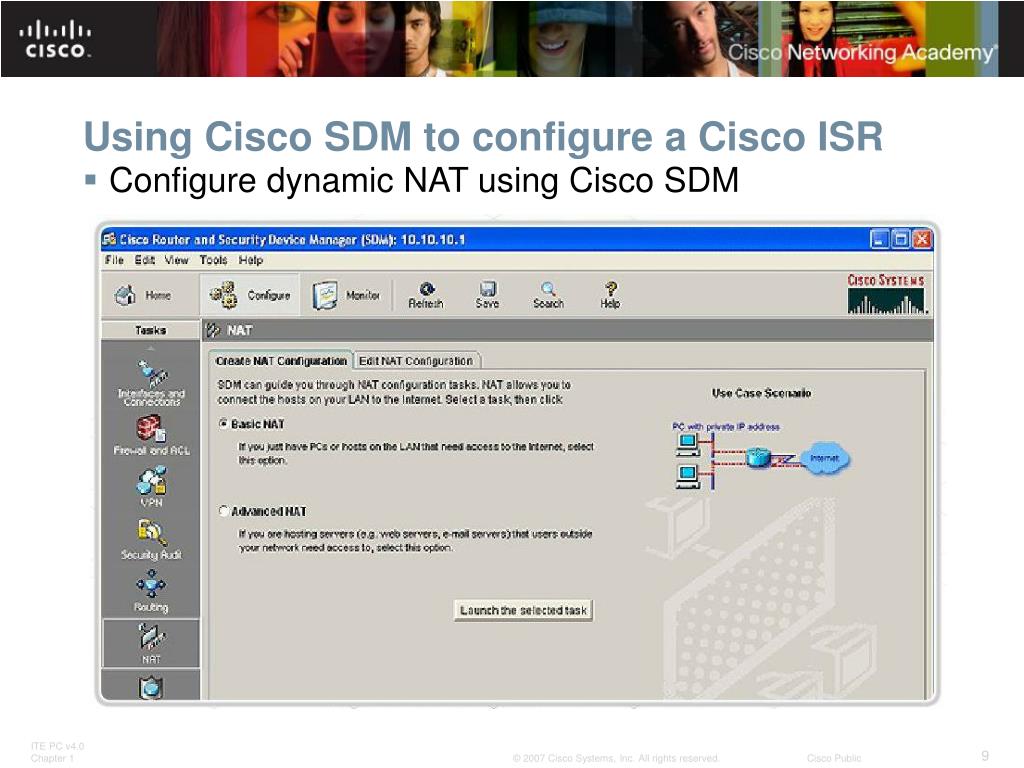
Task: Switch to the Create NAT Configuration tab
Action: 281,360
